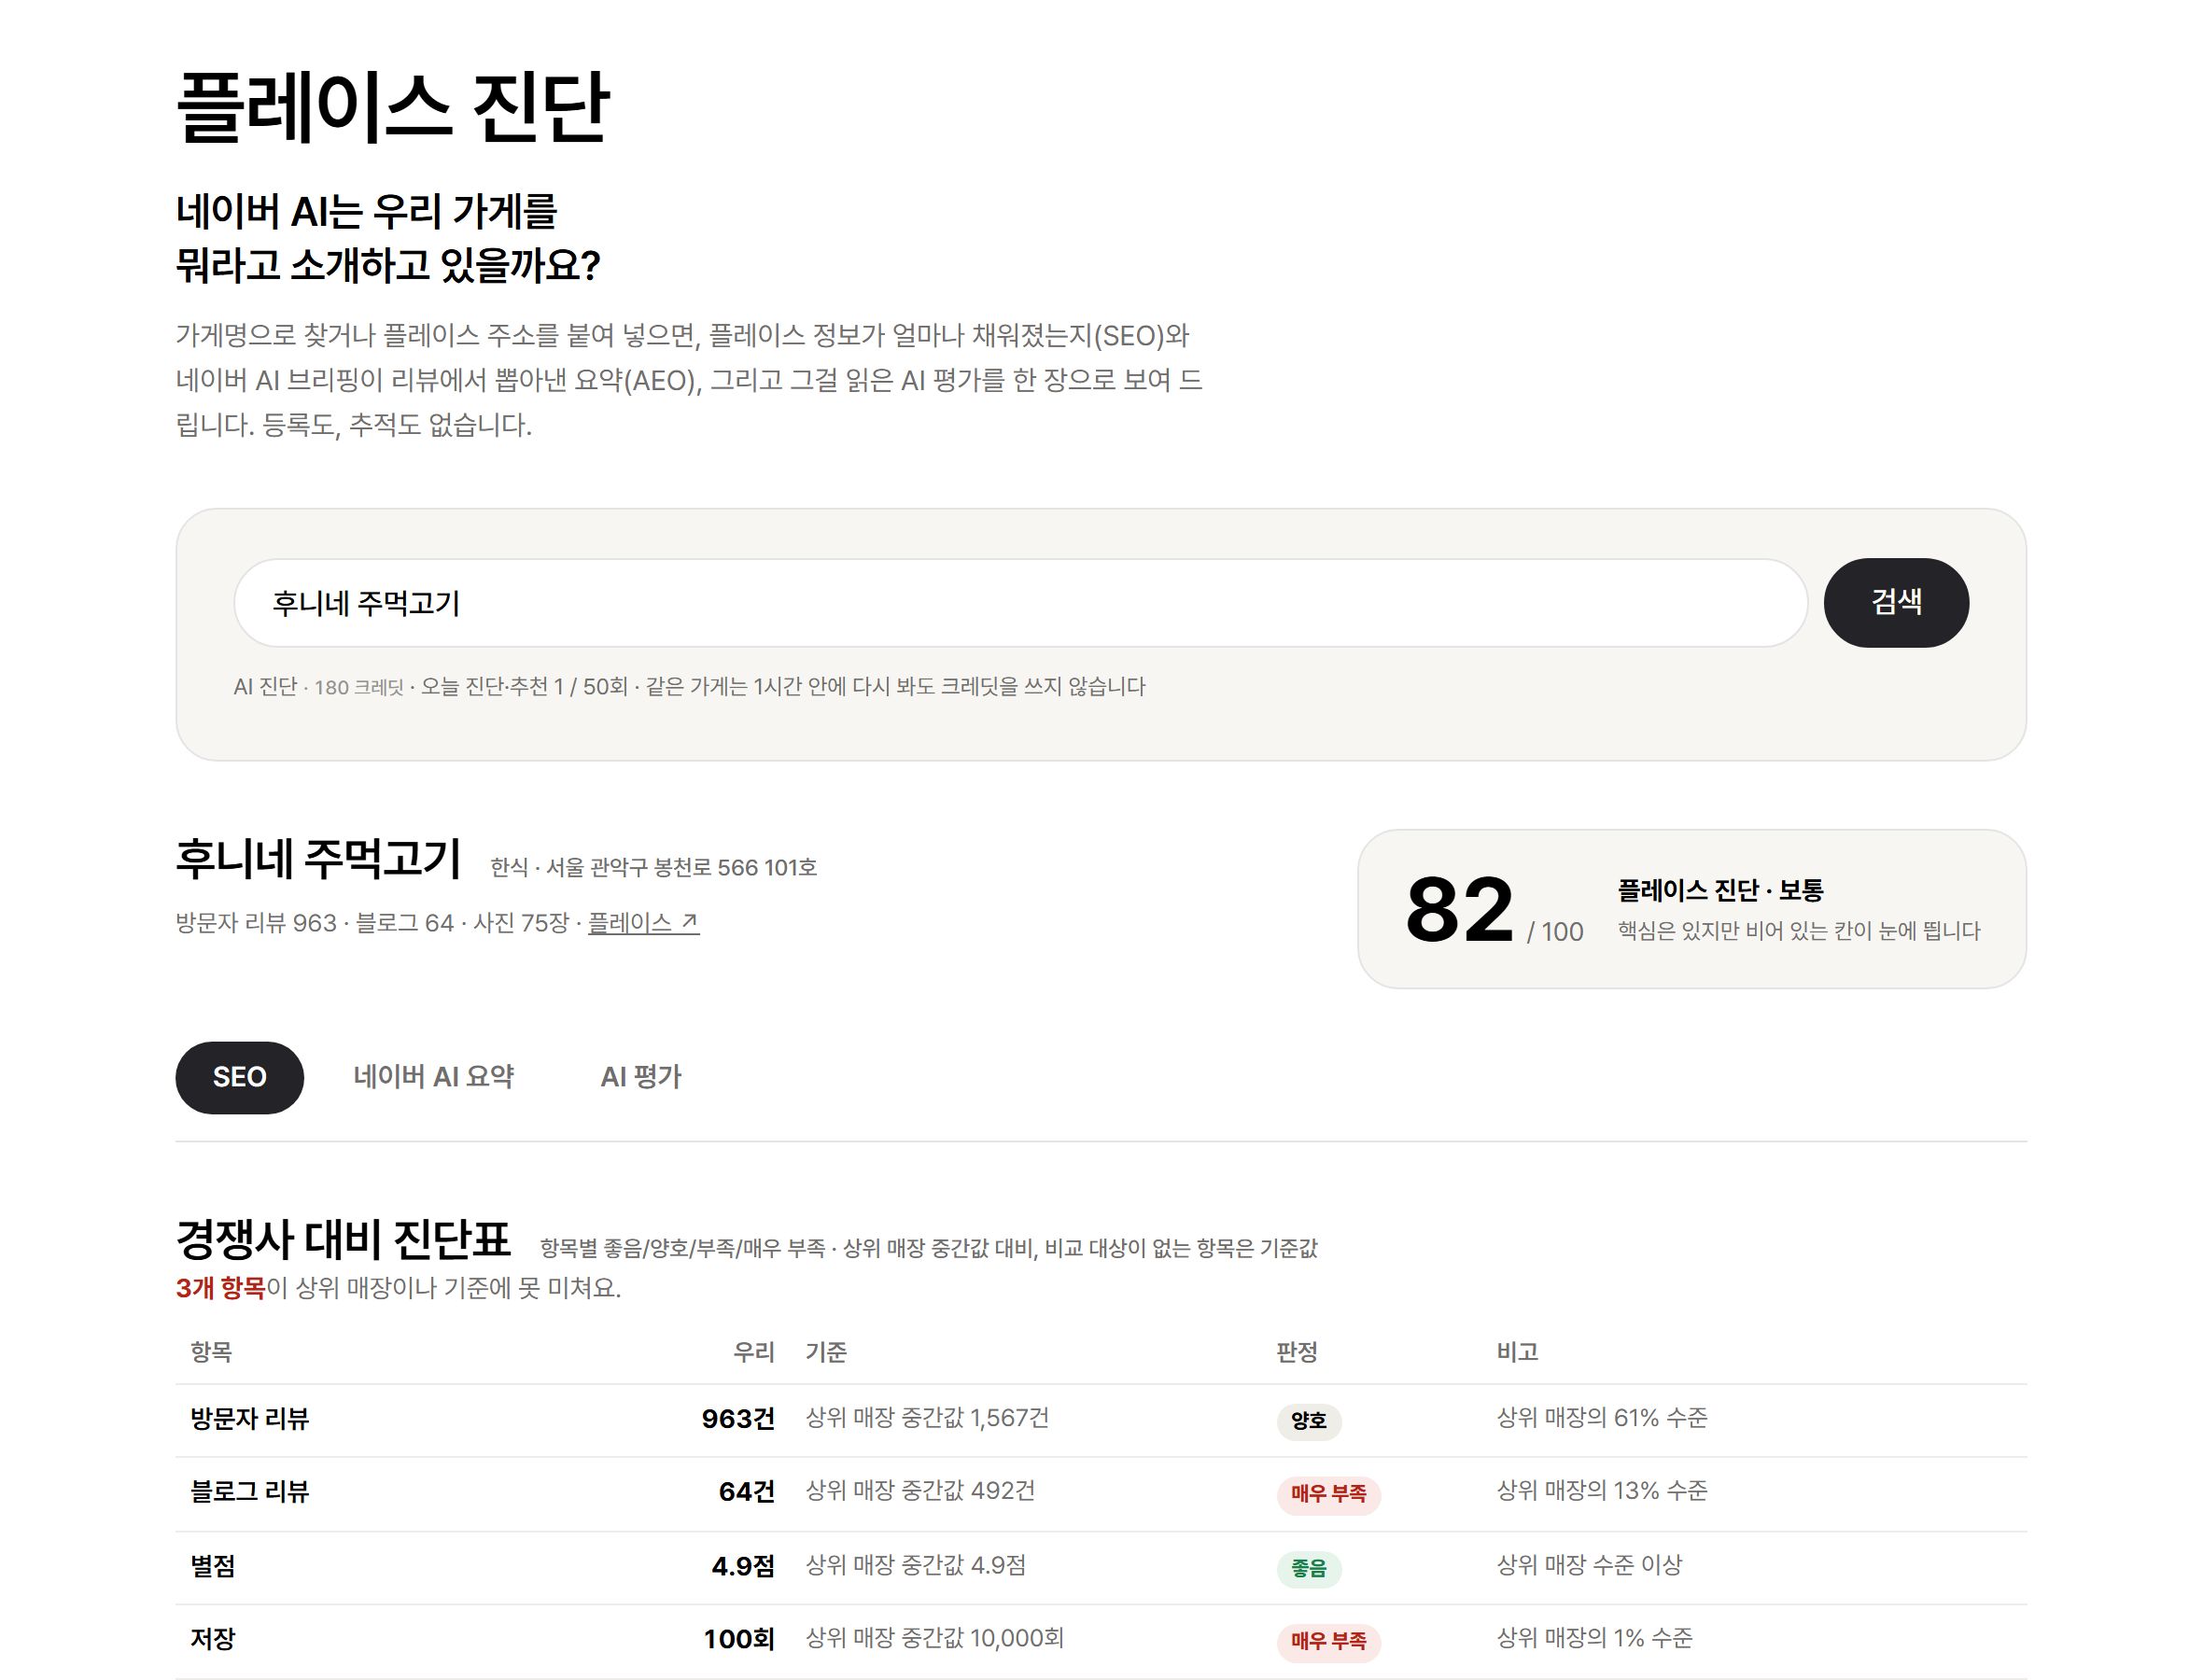The width and height of the screenshot is (2203, 1680).
Task: Click the 우리 column header
Action: tap(754, 1352)
